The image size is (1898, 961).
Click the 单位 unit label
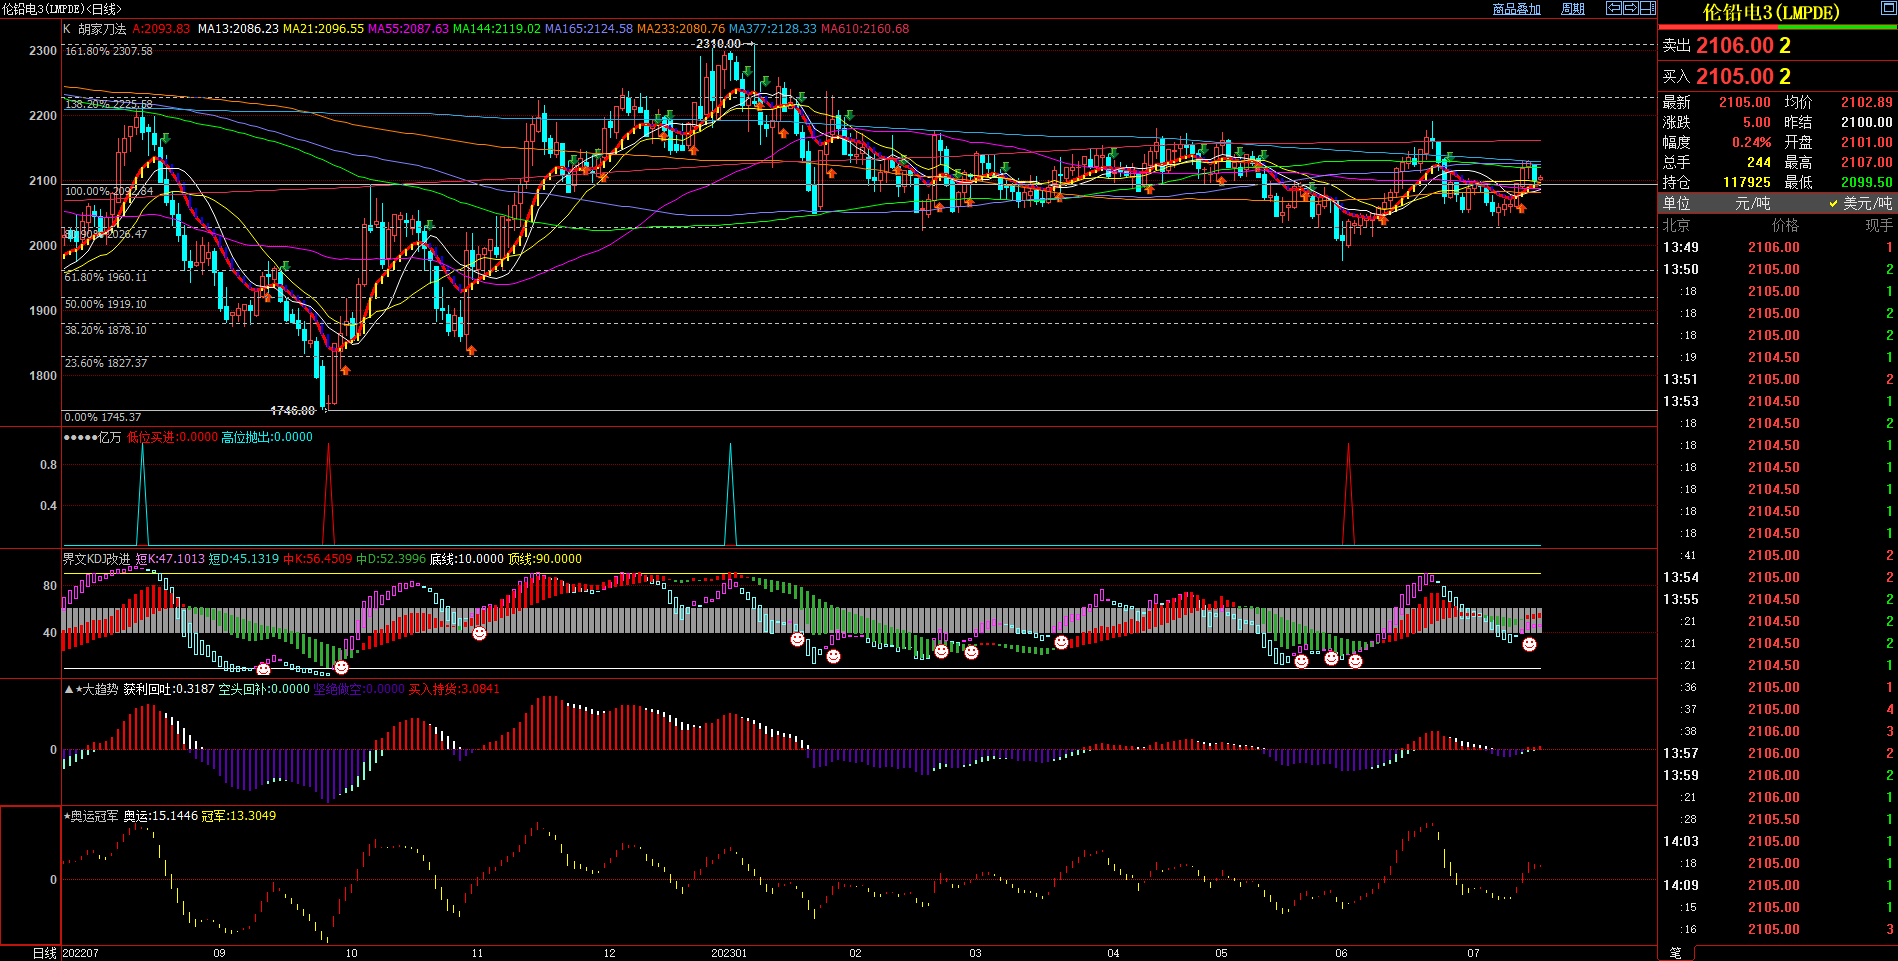click(x=1676, y=203)
